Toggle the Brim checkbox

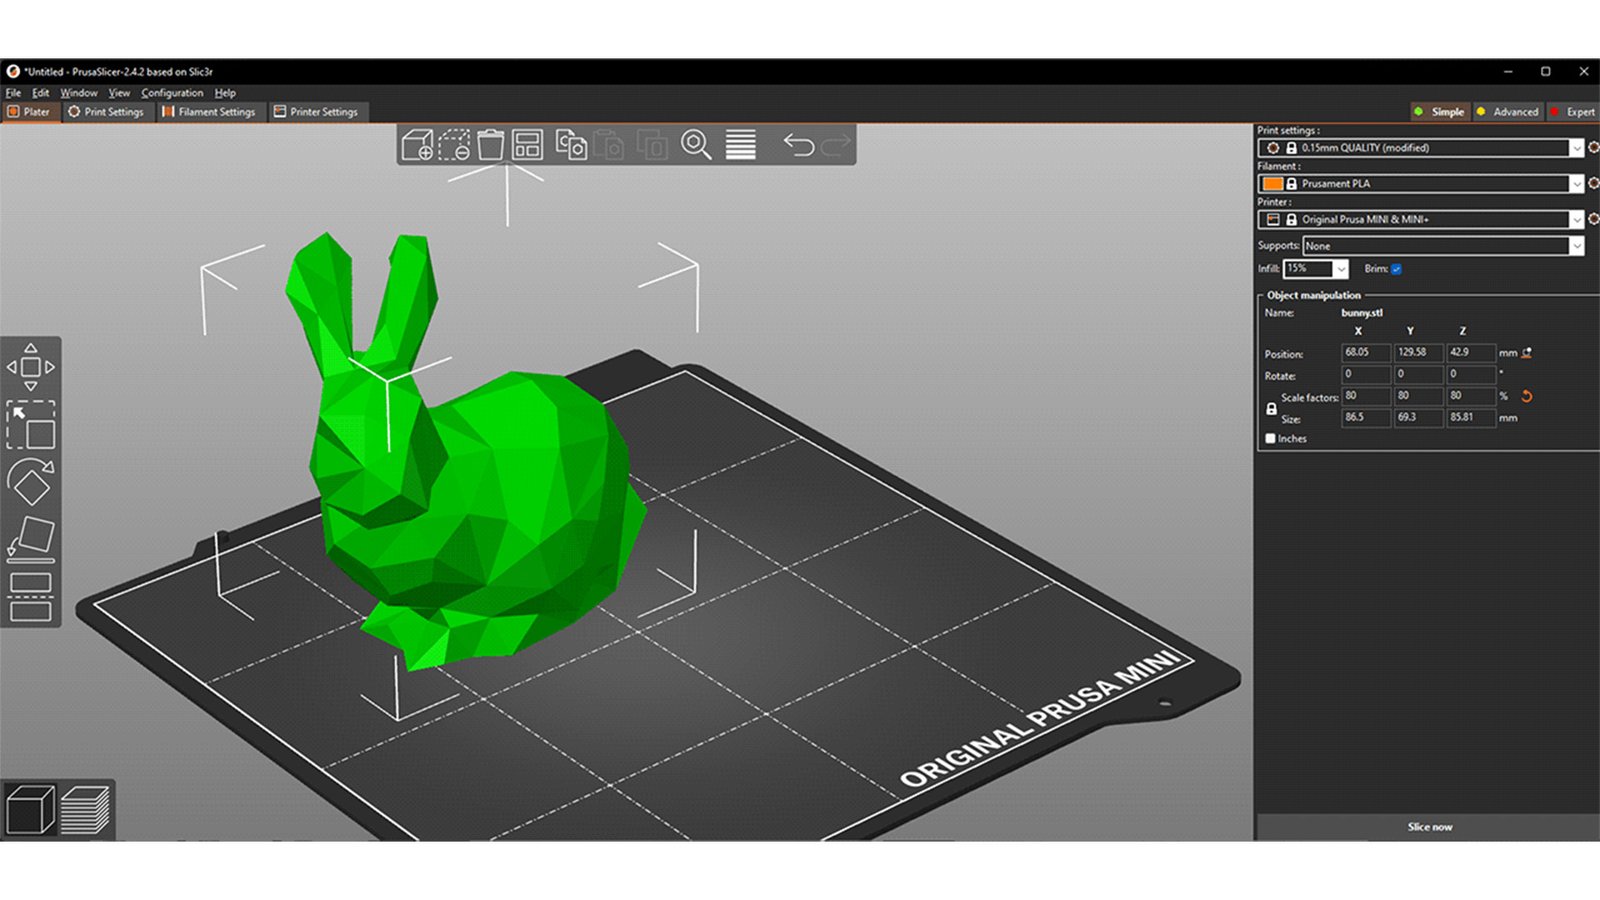[x=1396, y=269]
